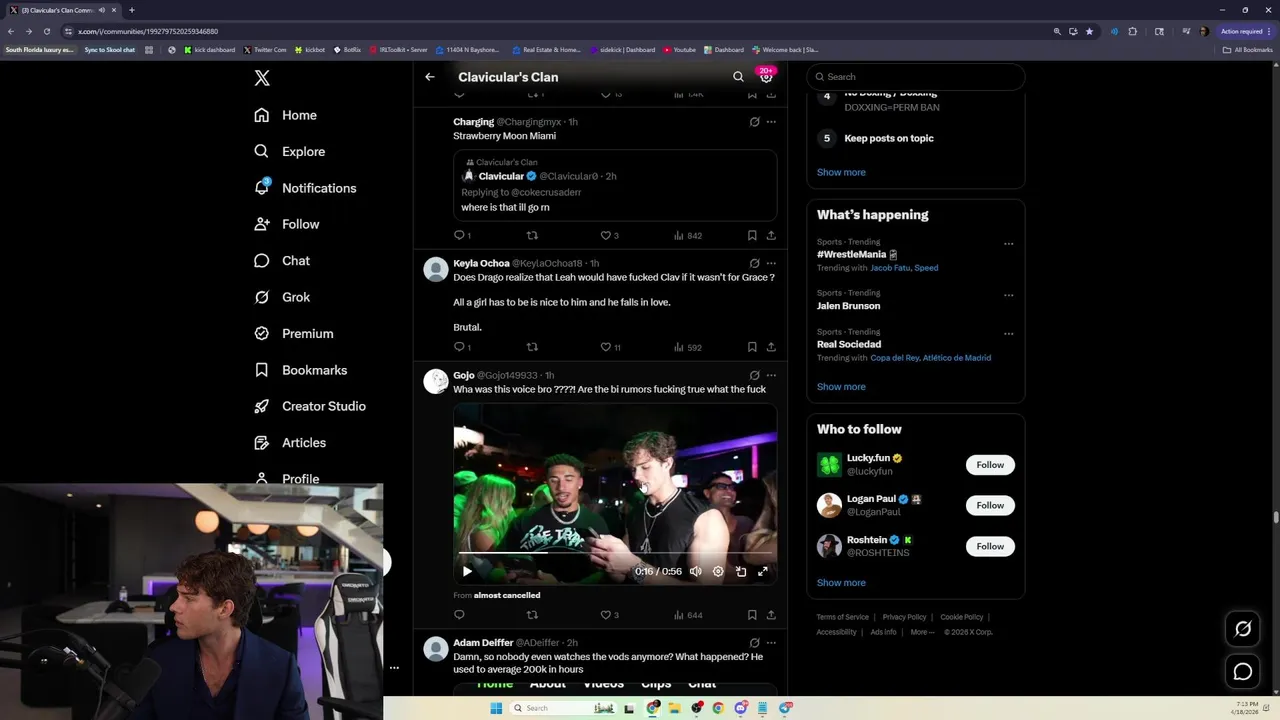Follow Logan Paul
This screenshot has width=1280, height=720.
[990, 505]
